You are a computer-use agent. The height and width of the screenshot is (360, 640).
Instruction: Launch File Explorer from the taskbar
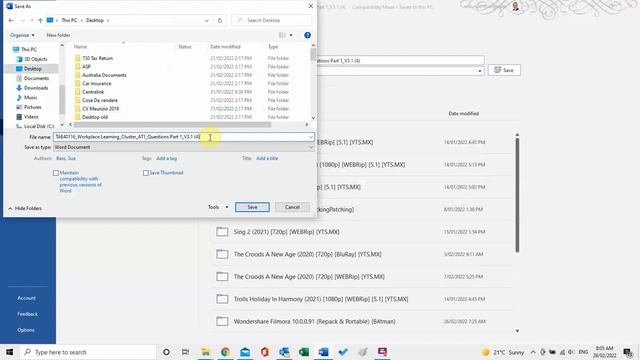[206, 352]
